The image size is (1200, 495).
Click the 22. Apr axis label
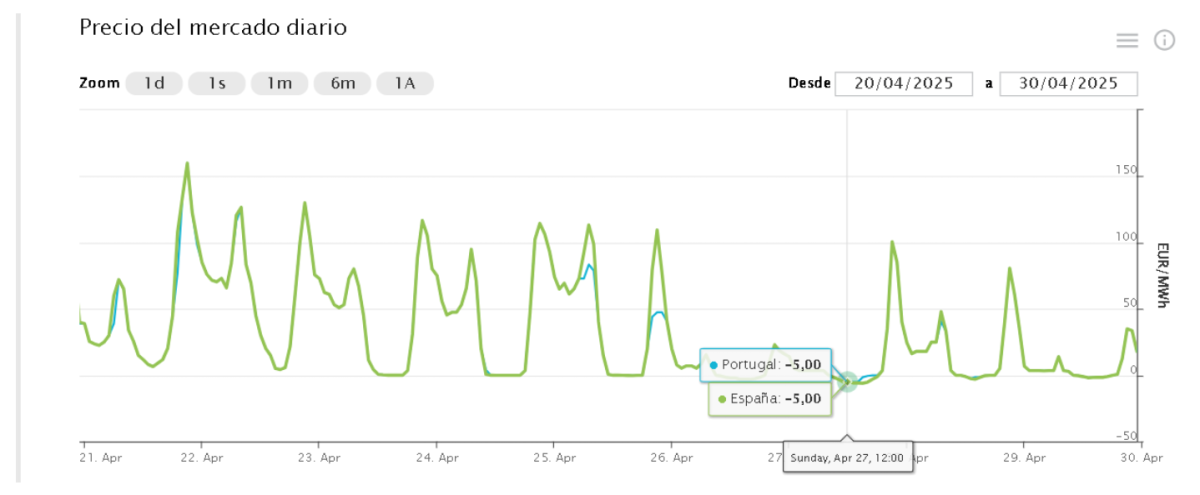click(x=201, y=457)
